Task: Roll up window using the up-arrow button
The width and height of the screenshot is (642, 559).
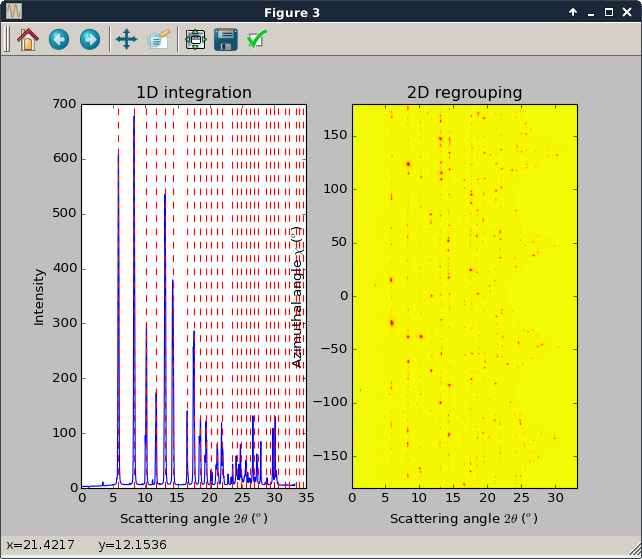Action: coord(573,12)
